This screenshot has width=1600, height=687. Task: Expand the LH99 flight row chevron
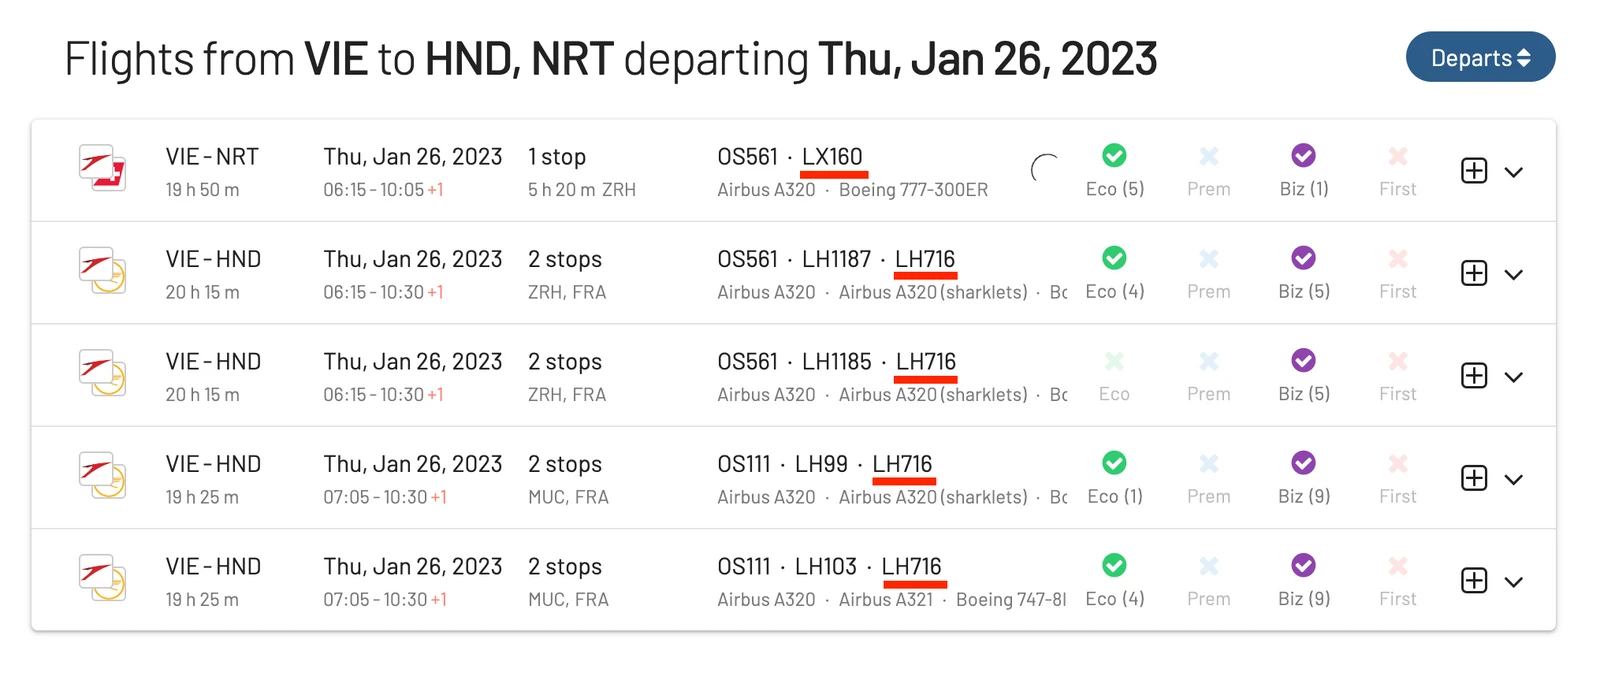1514,480
